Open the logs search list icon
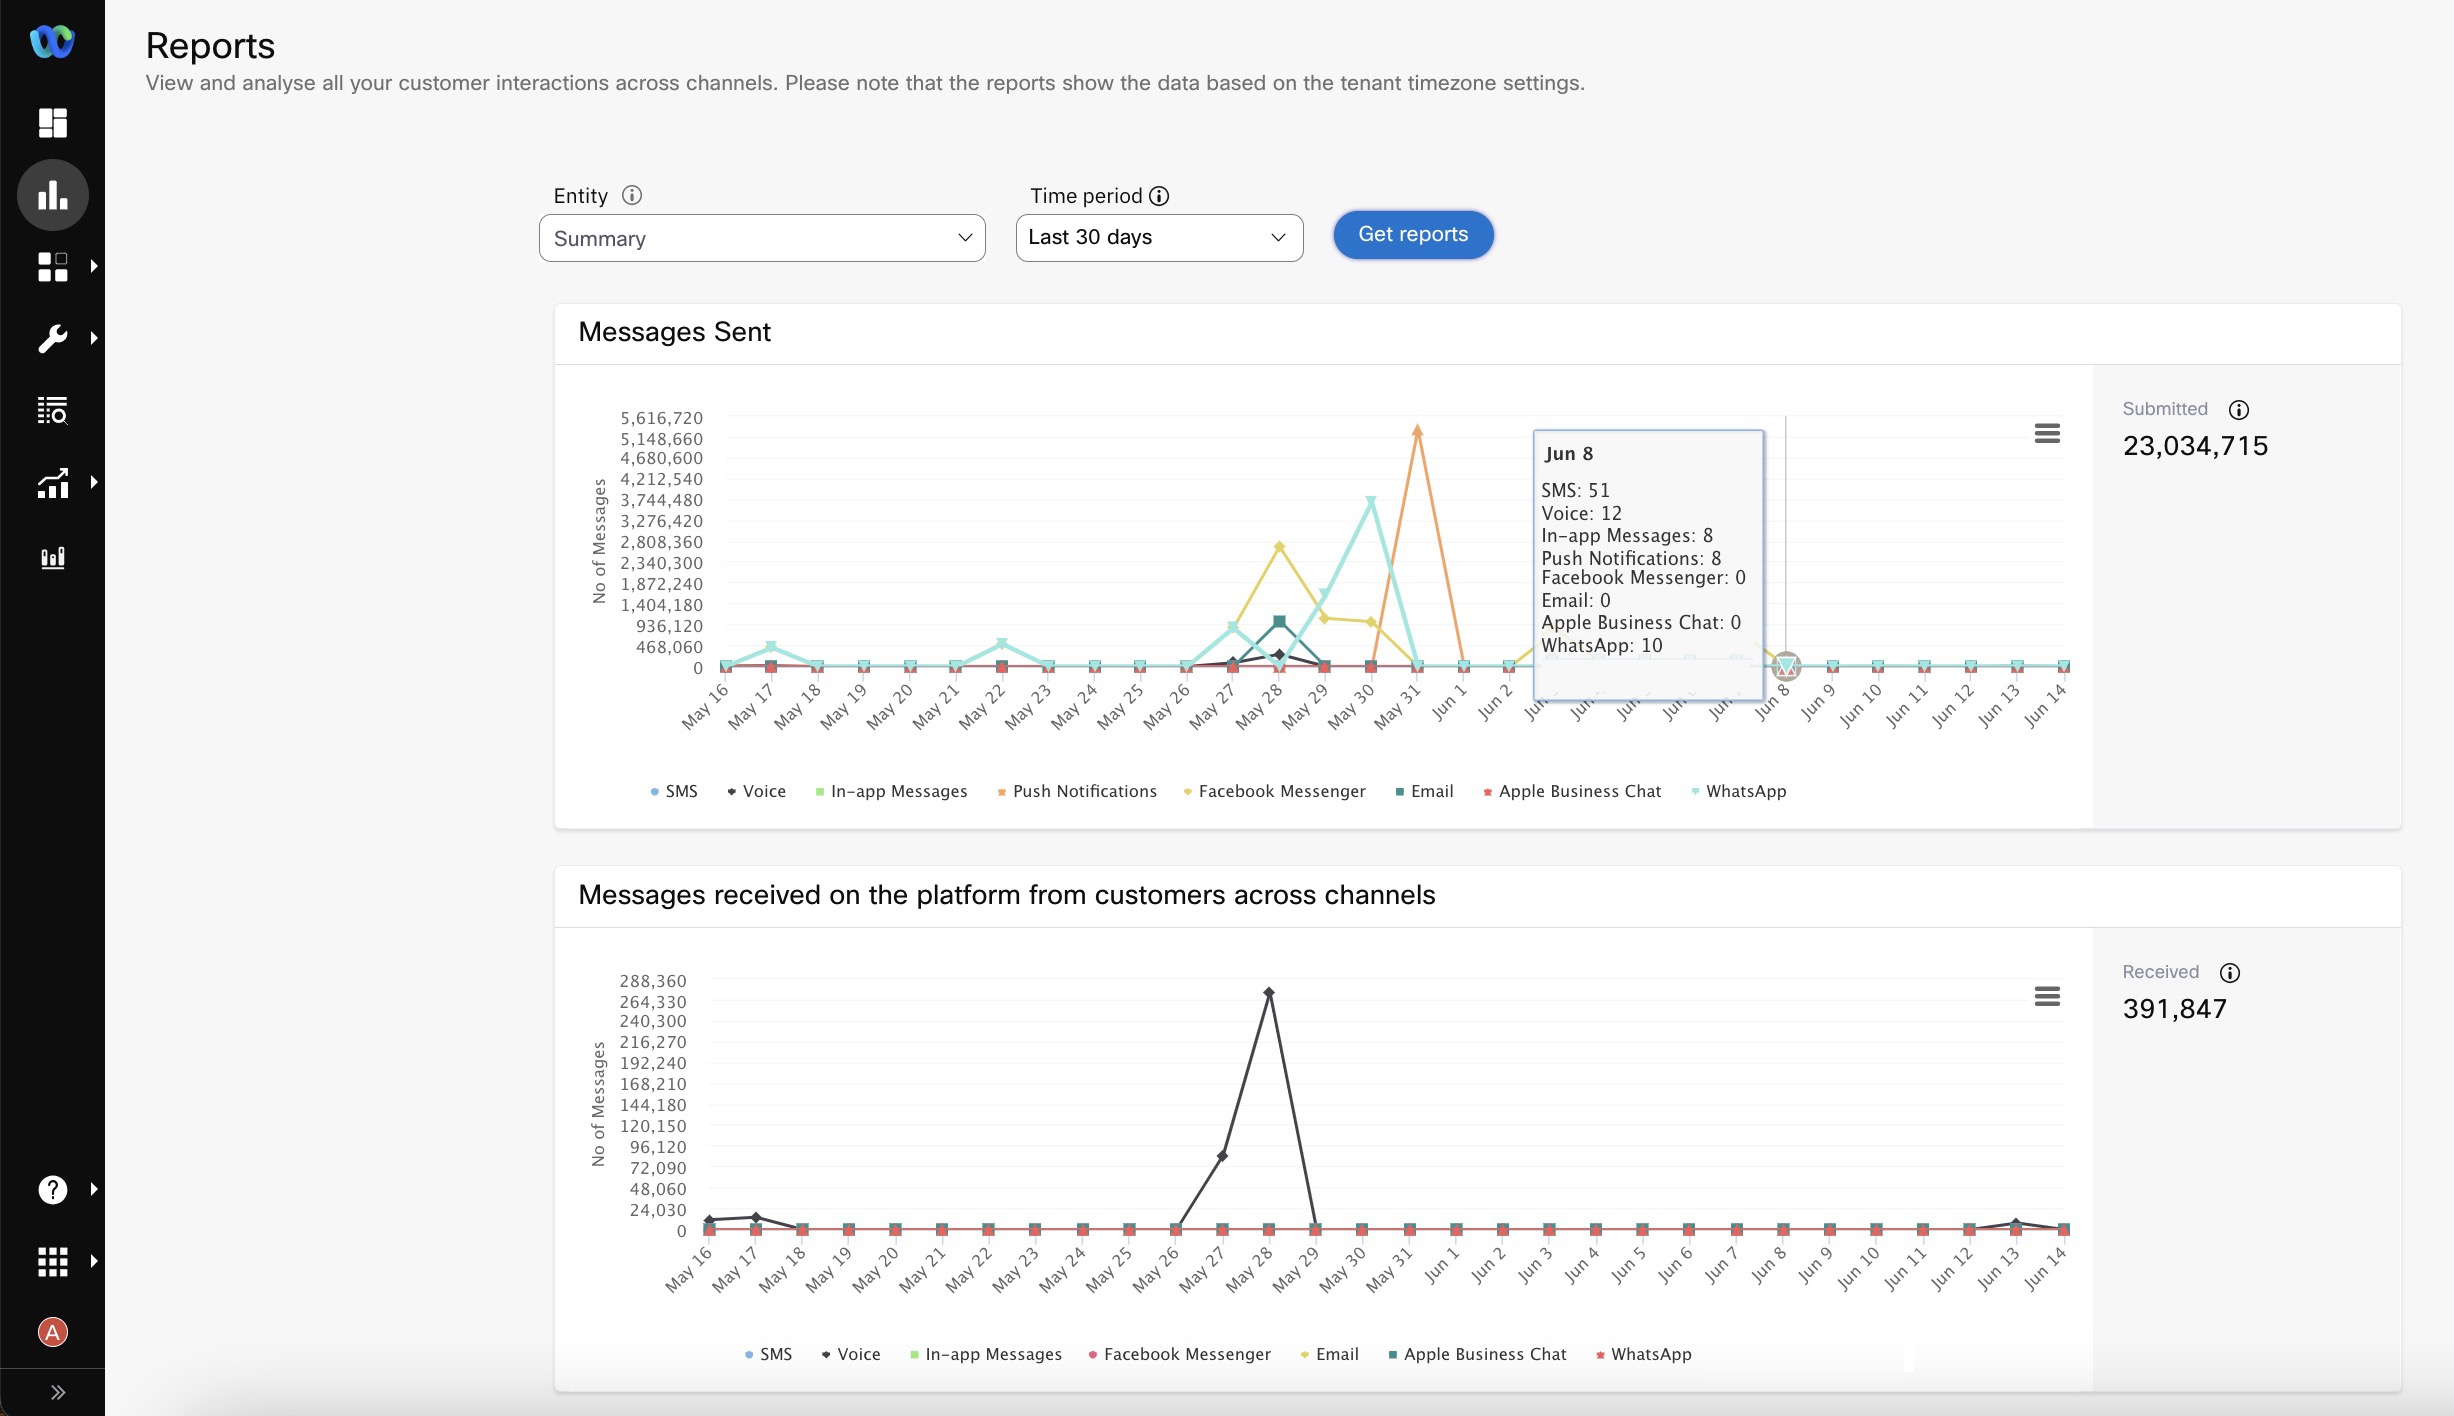This screenshot has width=2454, height=1416. [52, 410]
